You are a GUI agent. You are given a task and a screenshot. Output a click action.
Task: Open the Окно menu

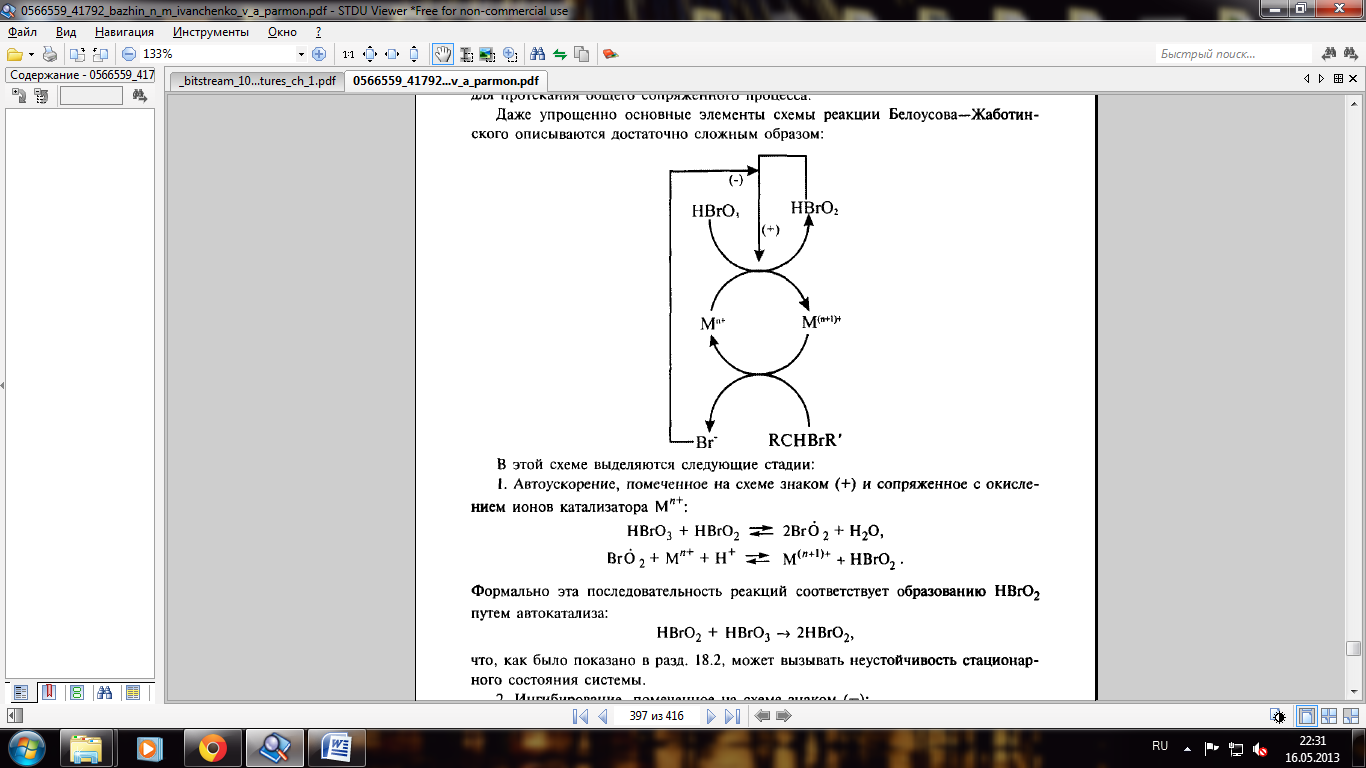tap(282, 32)
